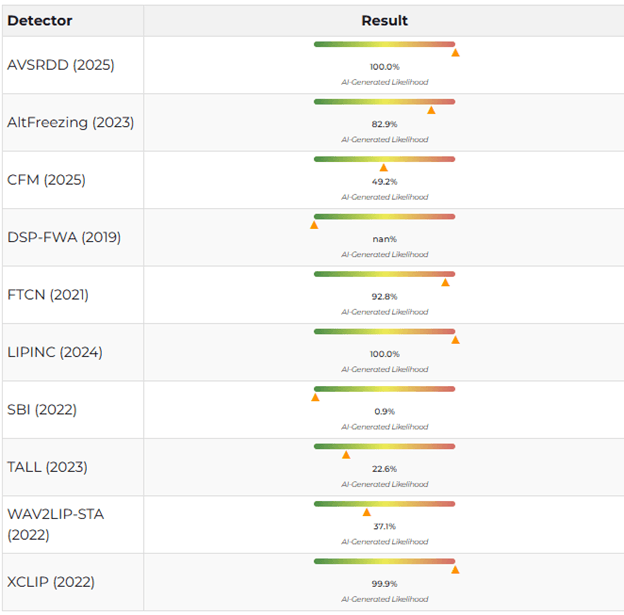The height and width of the screenshot is (615, 624).
Task: Select the orange marker under FTCN gauge
Action: (x=445, y=283)
